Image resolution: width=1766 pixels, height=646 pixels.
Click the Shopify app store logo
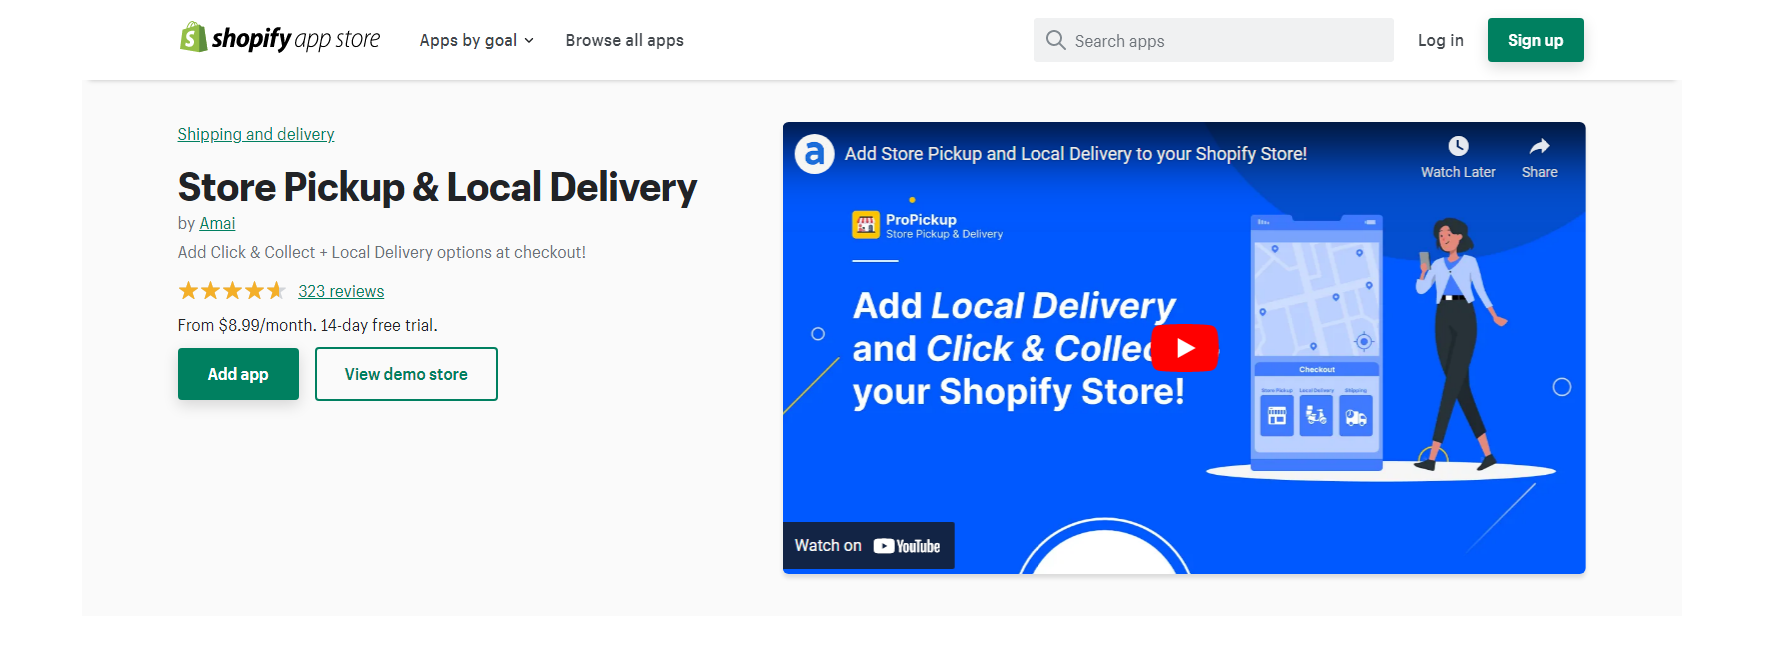click(280, 38)
